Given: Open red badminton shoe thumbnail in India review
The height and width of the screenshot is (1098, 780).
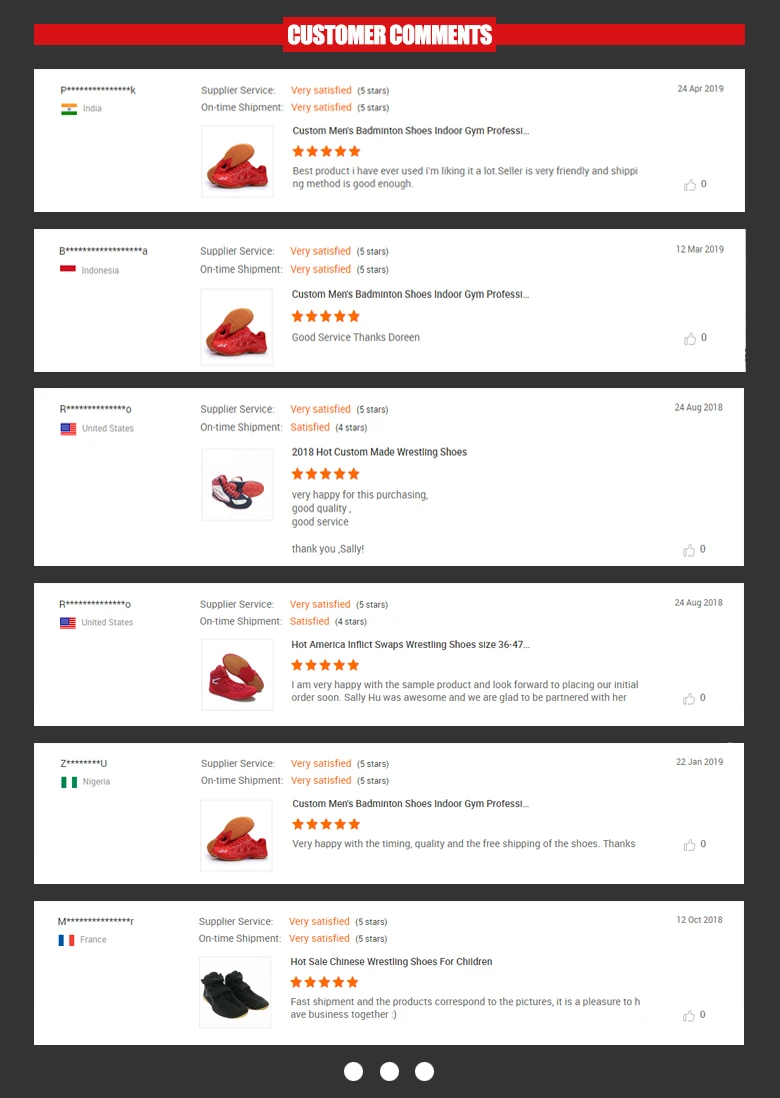Looking at the screenshot, I should pos(237,161).
